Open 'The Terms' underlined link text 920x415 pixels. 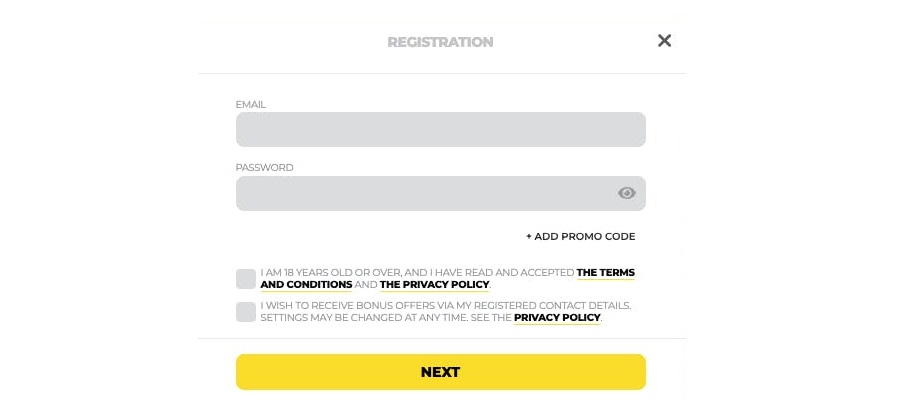pyautogui.click(x=606, y=273)
